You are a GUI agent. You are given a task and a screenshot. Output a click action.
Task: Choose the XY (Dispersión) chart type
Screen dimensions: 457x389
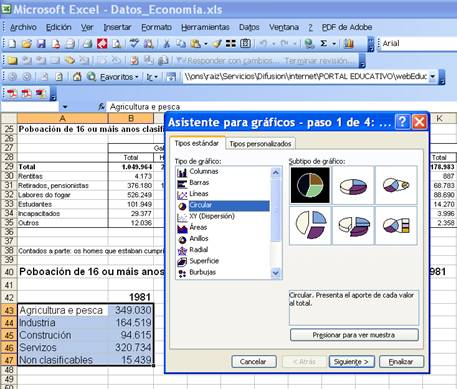point(212,216)
